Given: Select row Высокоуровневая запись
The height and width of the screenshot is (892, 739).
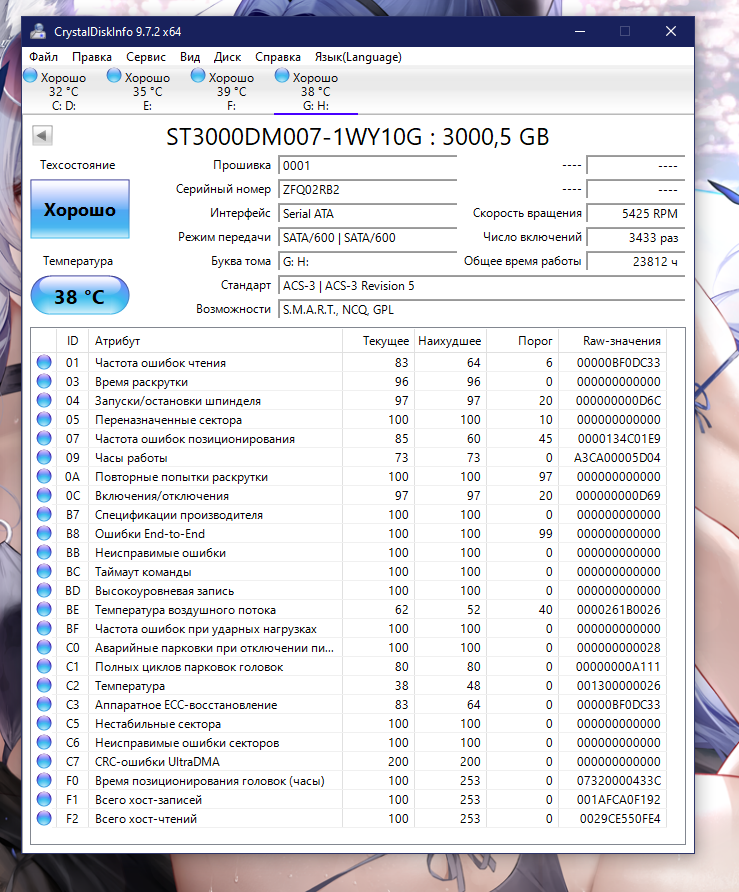Looking at the screenshot, I should click(x=349, y=590).
